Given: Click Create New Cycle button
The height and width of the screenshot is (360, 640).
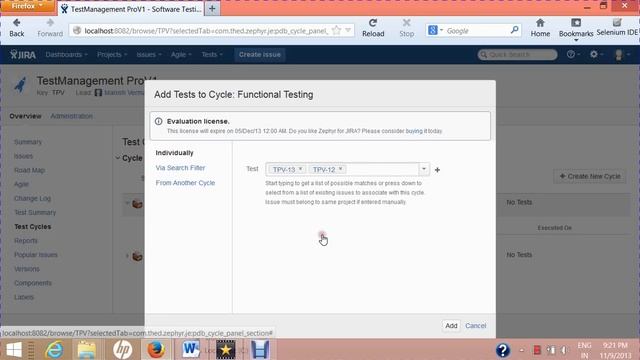Looking at the screenshot, I should [x=590, y=176].
